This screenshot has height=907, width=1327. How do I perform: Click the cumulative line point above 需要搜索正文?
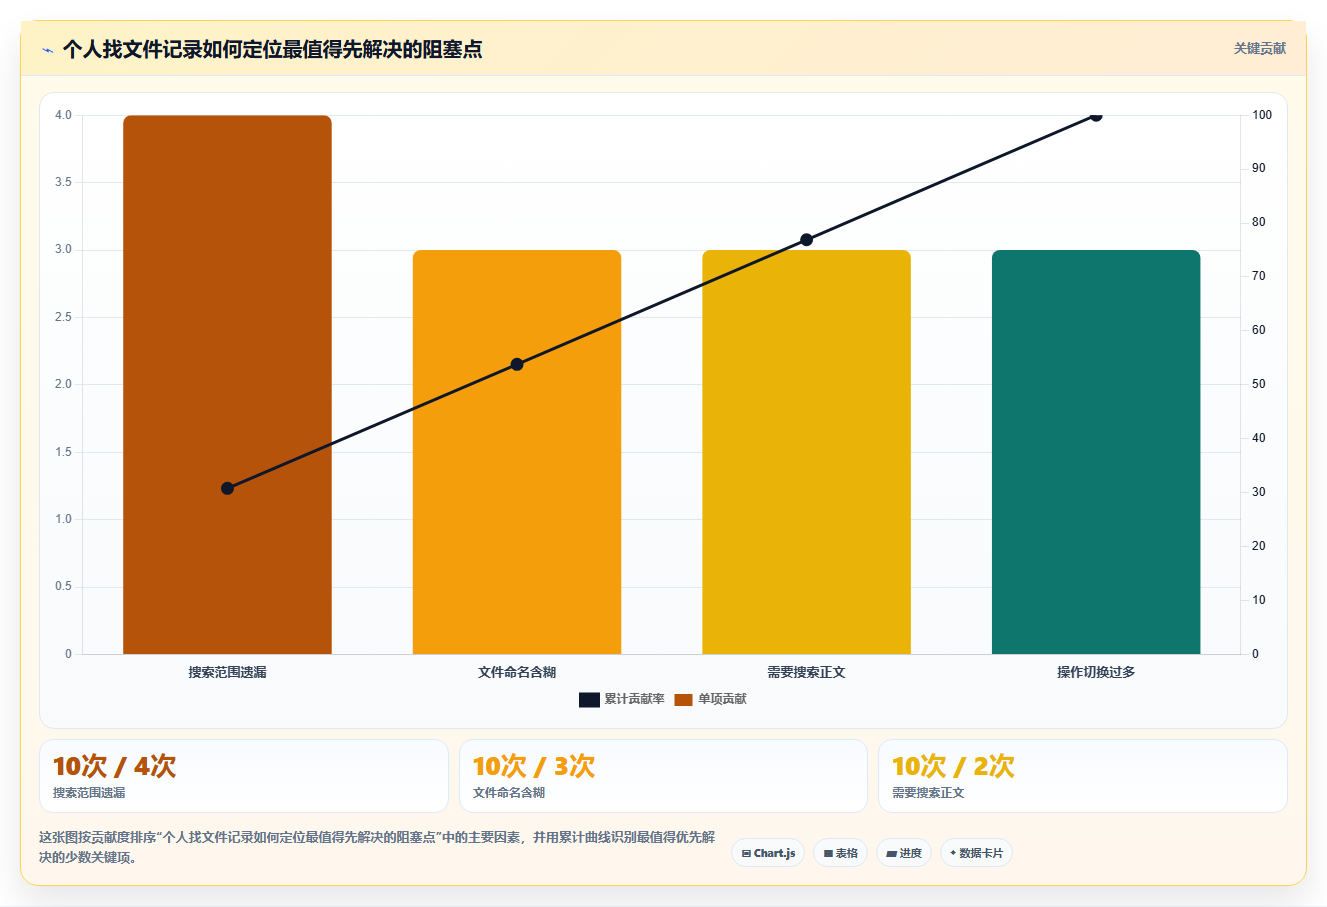[x=806, y=240]
